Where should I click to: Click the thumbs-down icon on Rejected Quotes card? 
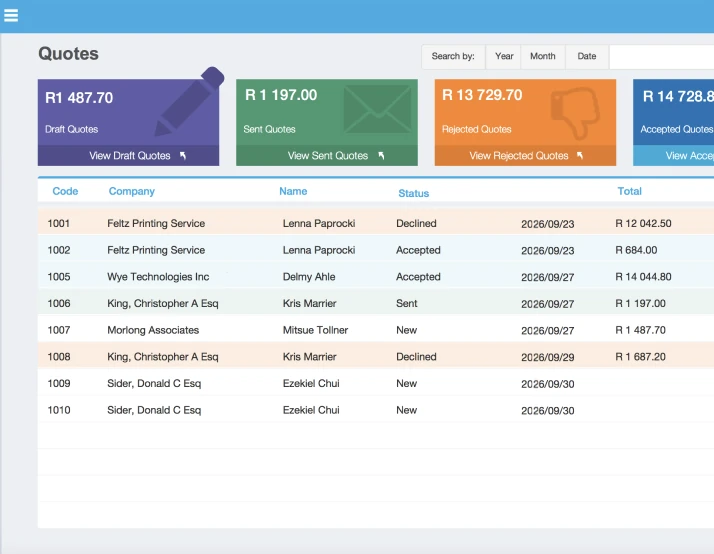tap(575, 112)
